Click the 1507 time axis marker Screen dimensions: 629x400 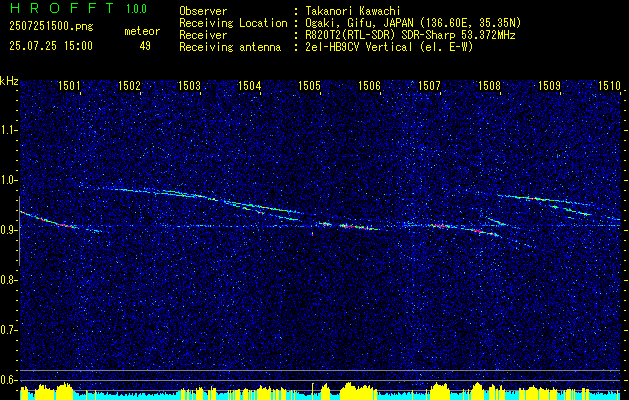click(429, 85)
